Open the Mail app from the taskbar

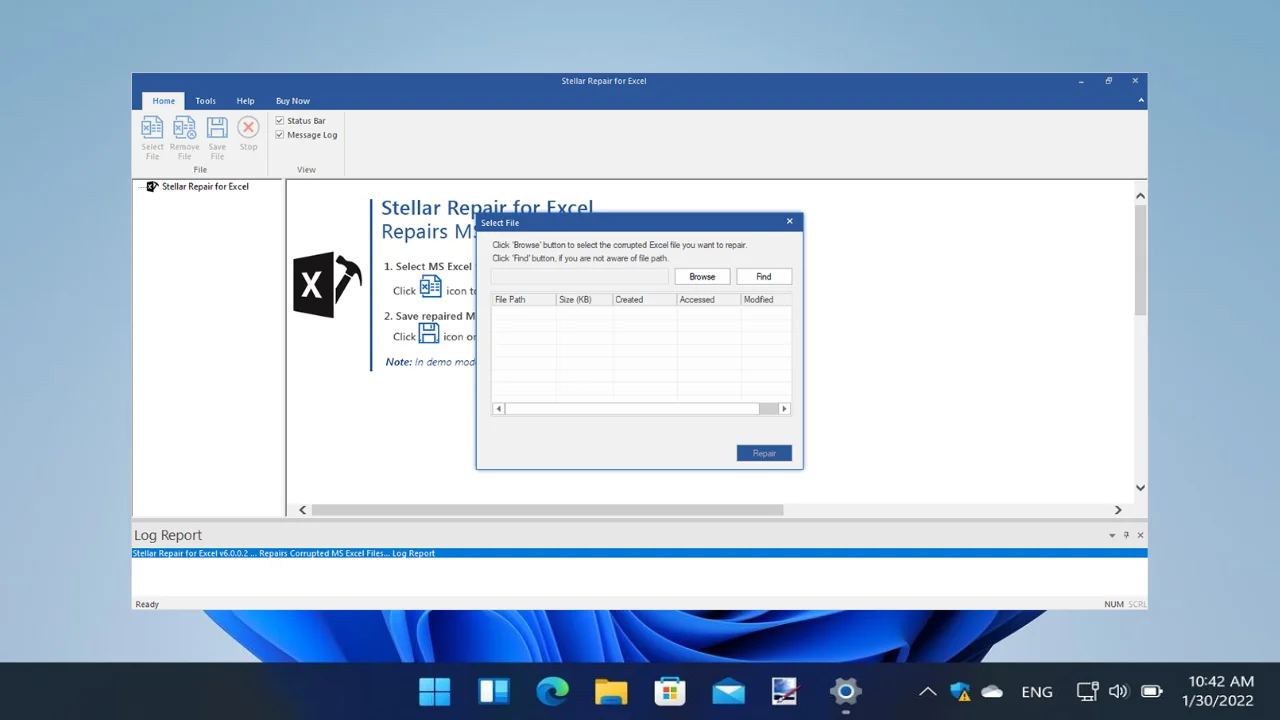point(728,691)
